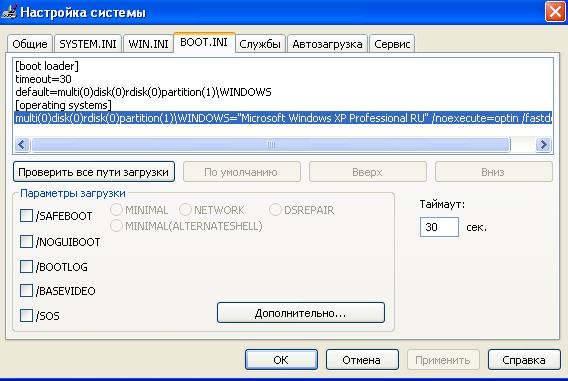Screen dimensions: 568x381
Task: Click the Вверх button
Action: [x=367, y=172]
